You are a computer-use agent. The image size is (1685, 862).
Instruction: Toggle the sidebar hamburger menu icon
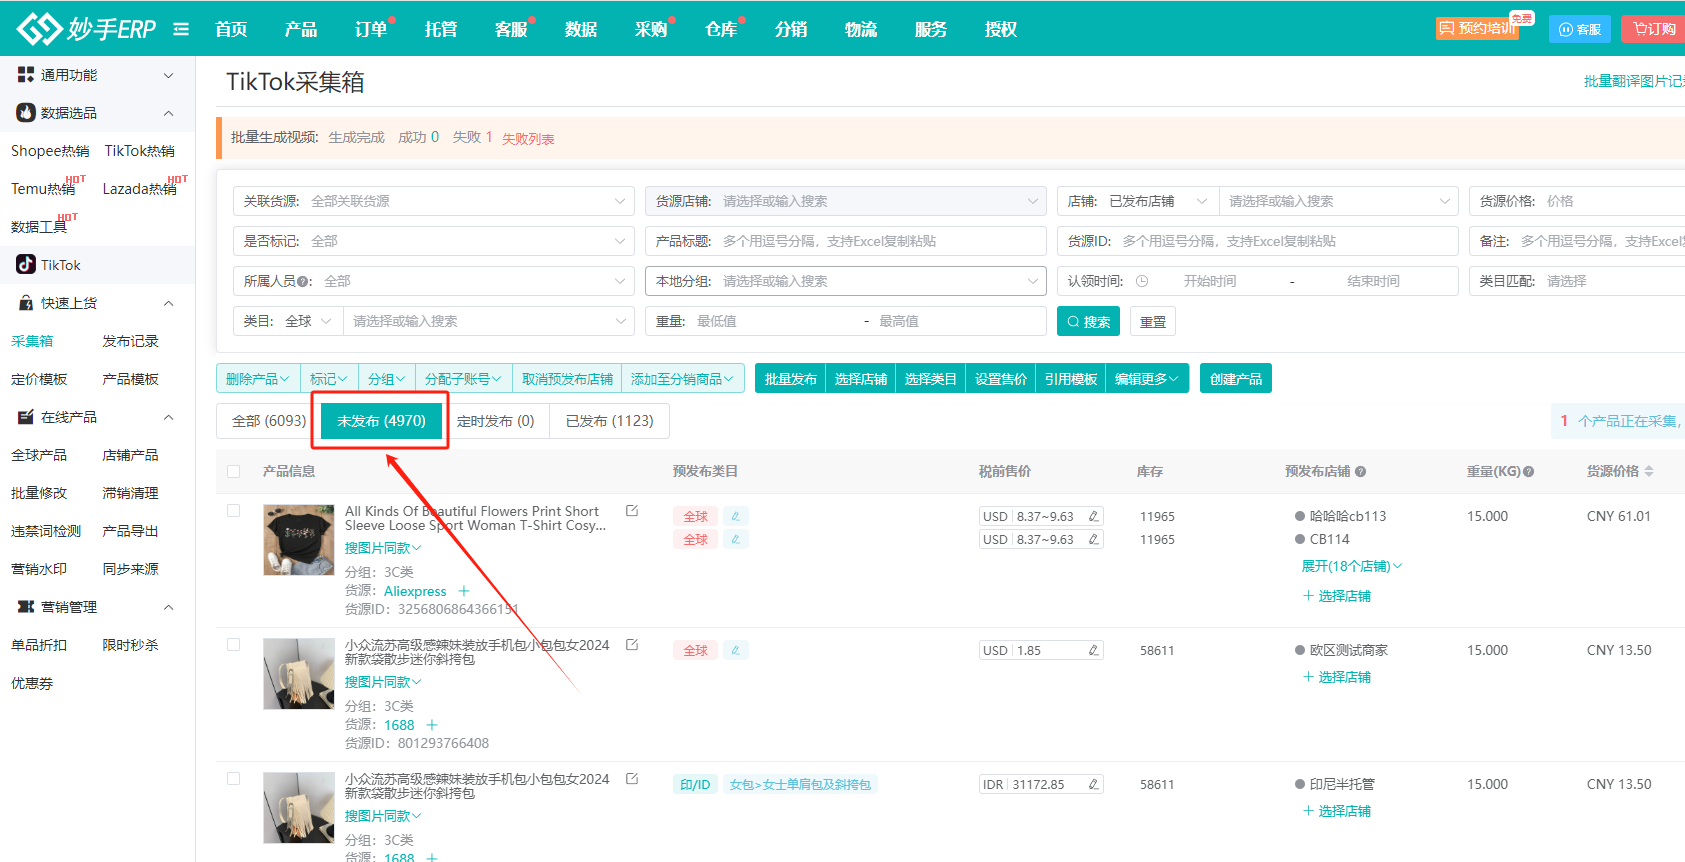[181, 29]
